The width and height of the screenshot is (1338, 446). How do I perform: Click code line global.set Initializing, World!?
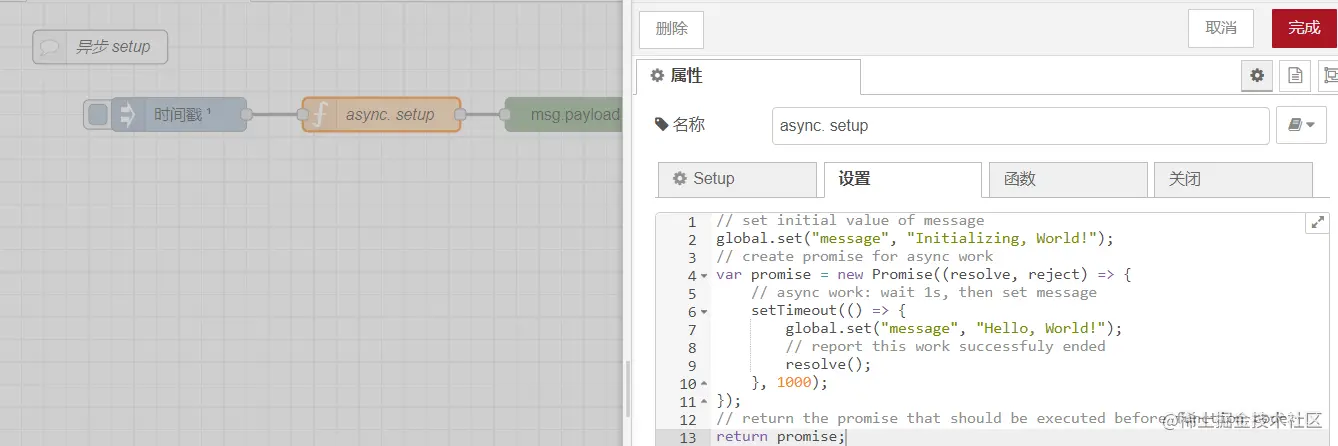pos(914,238)
